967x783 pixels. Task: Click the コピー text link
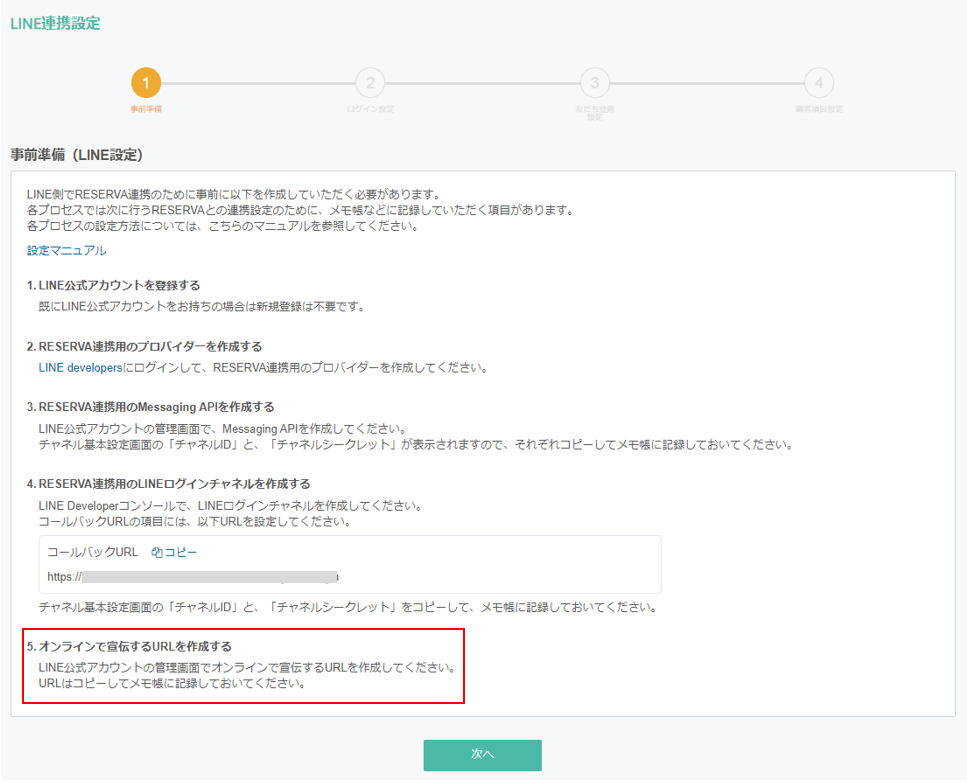(x=181, y=552)
